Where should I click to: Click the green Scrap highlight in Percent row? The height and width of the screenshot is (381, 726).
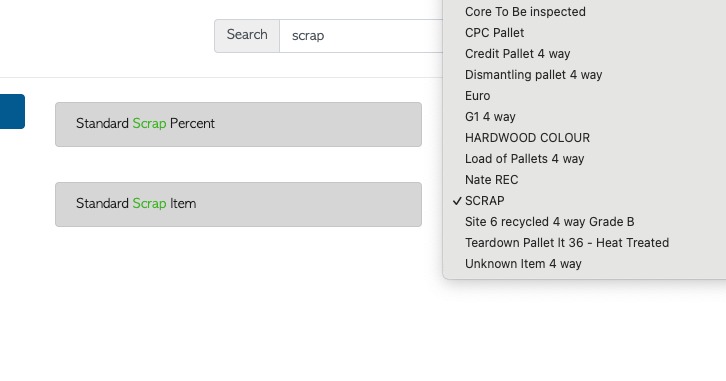149,124
